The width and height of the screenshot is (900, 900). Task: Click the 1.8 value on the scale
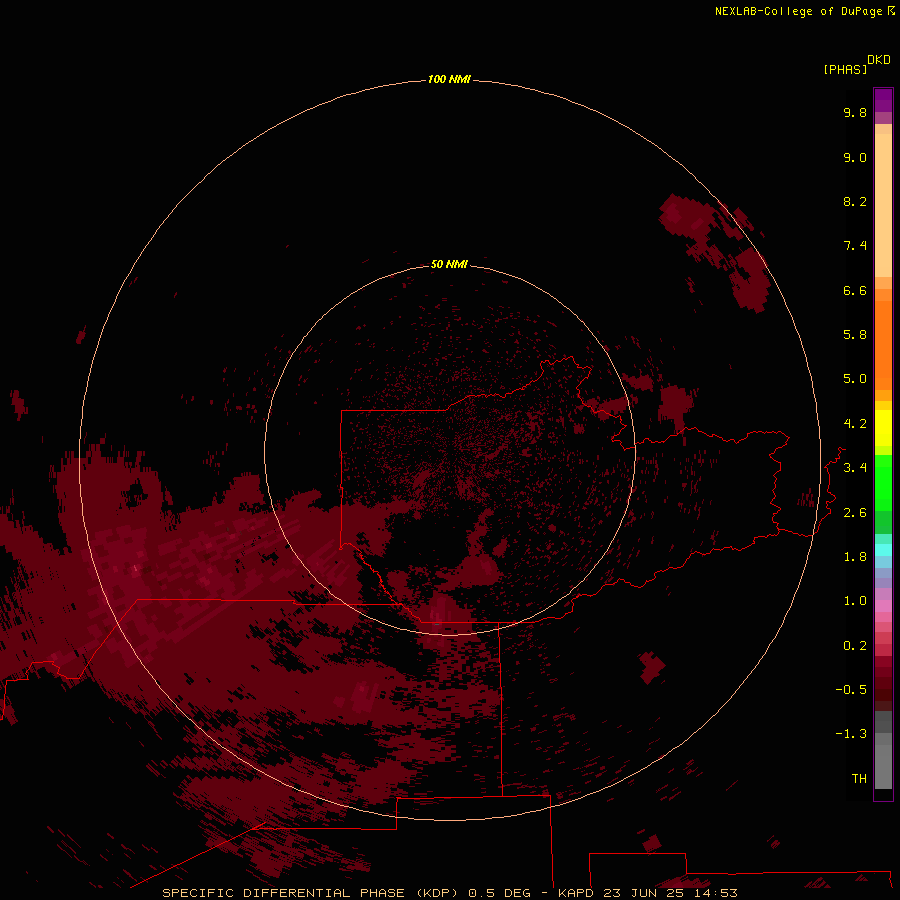(855, 557)
